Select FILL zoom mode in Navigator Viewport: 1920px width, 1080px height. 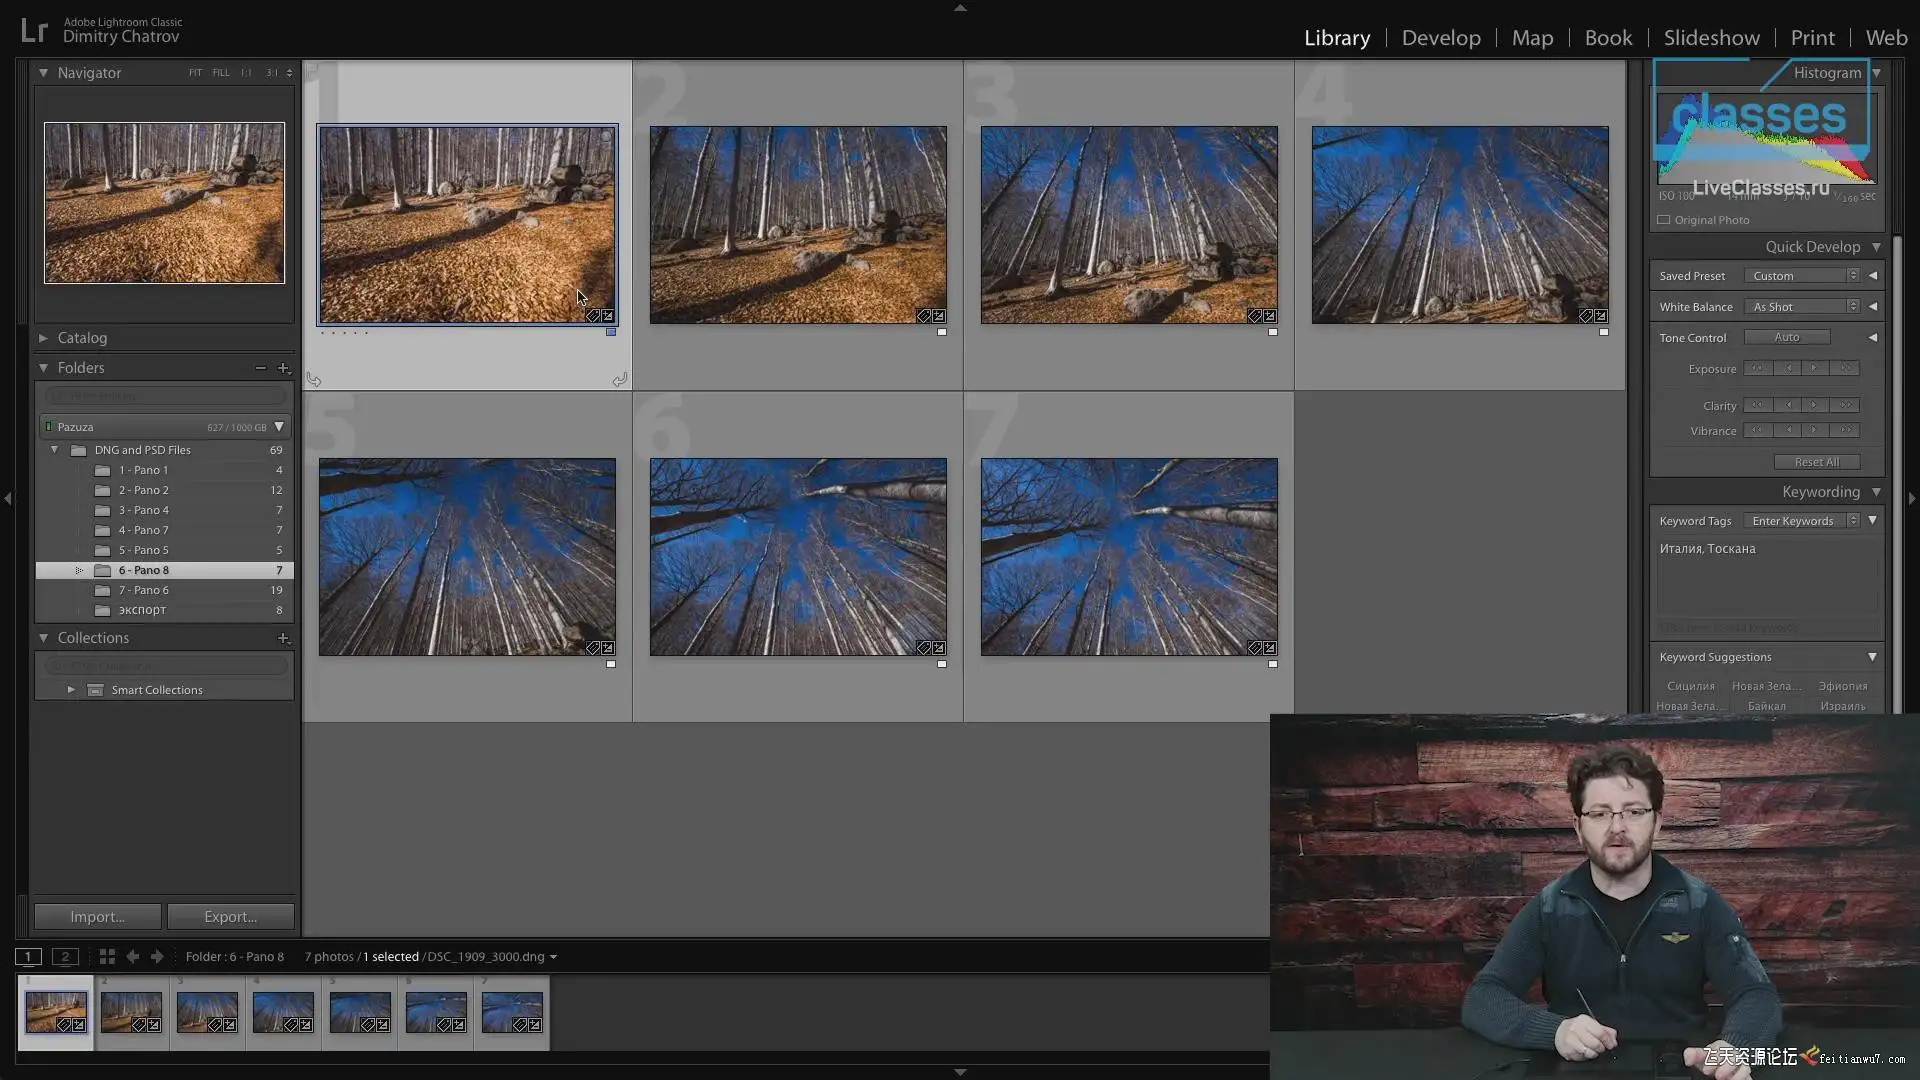coord(220,73)
